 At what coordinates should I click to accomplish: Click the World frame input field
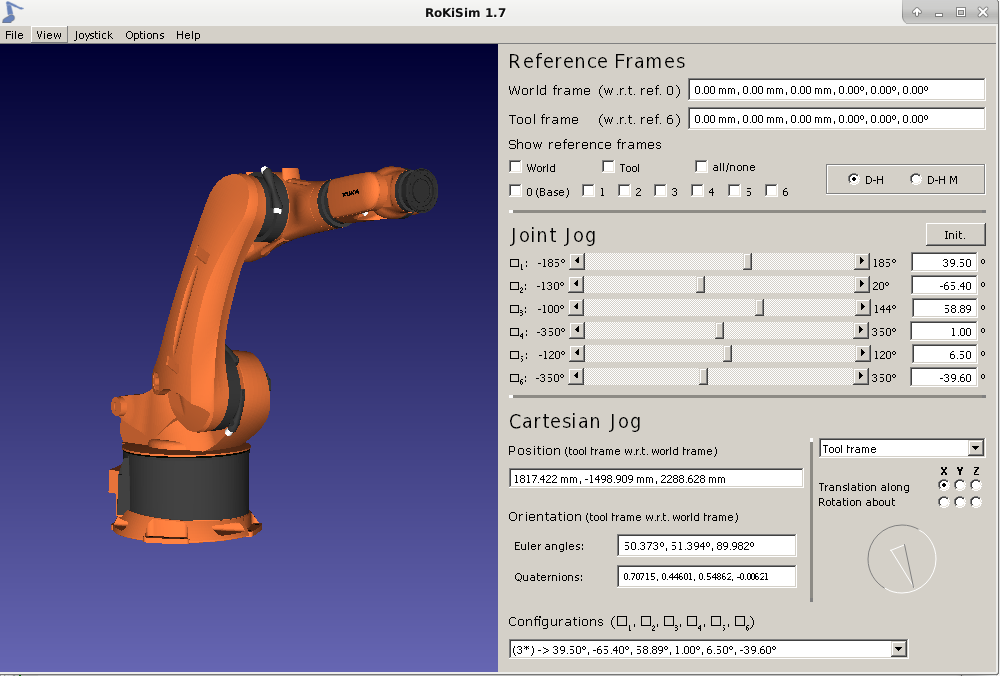coord(837,90)
